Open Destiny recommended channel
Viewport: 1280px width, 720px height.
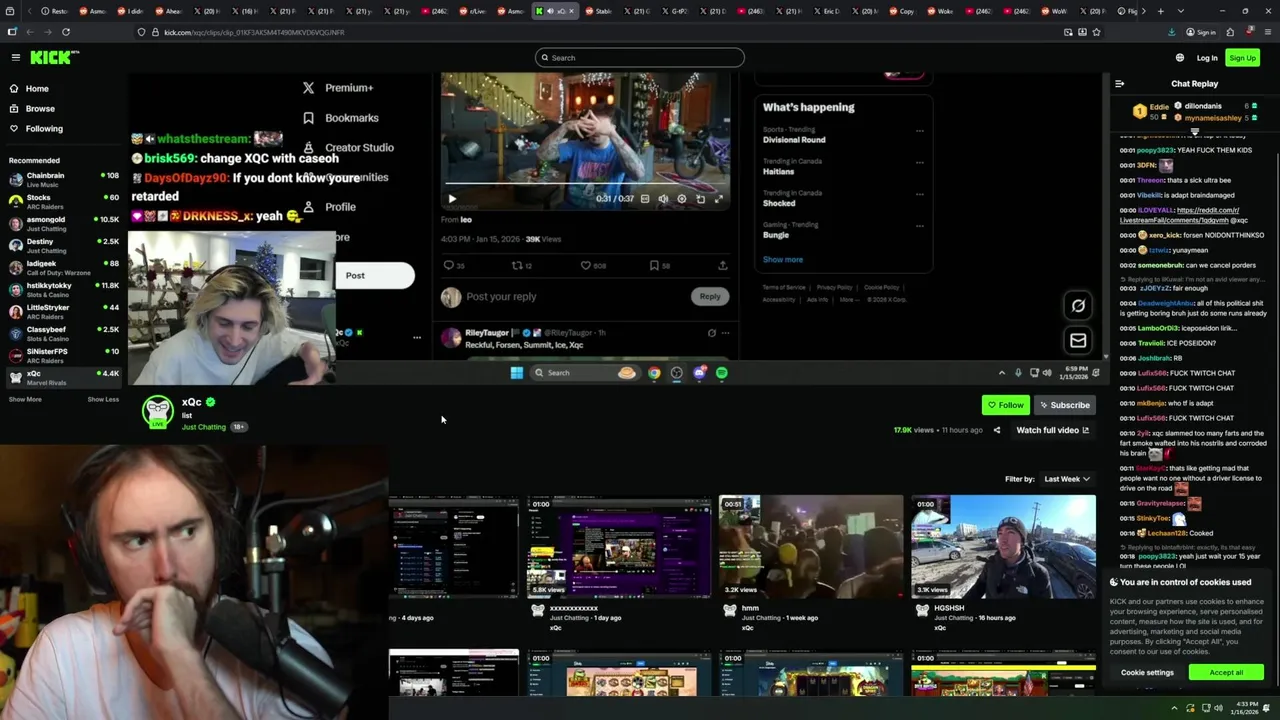coord(63,246)
